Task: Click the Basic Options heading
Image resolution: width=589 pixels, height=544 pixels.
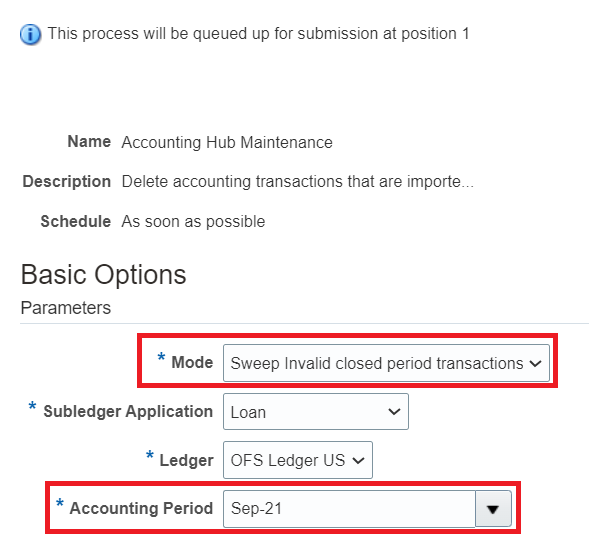Action: pyautogui.click(x=104, y=275)
